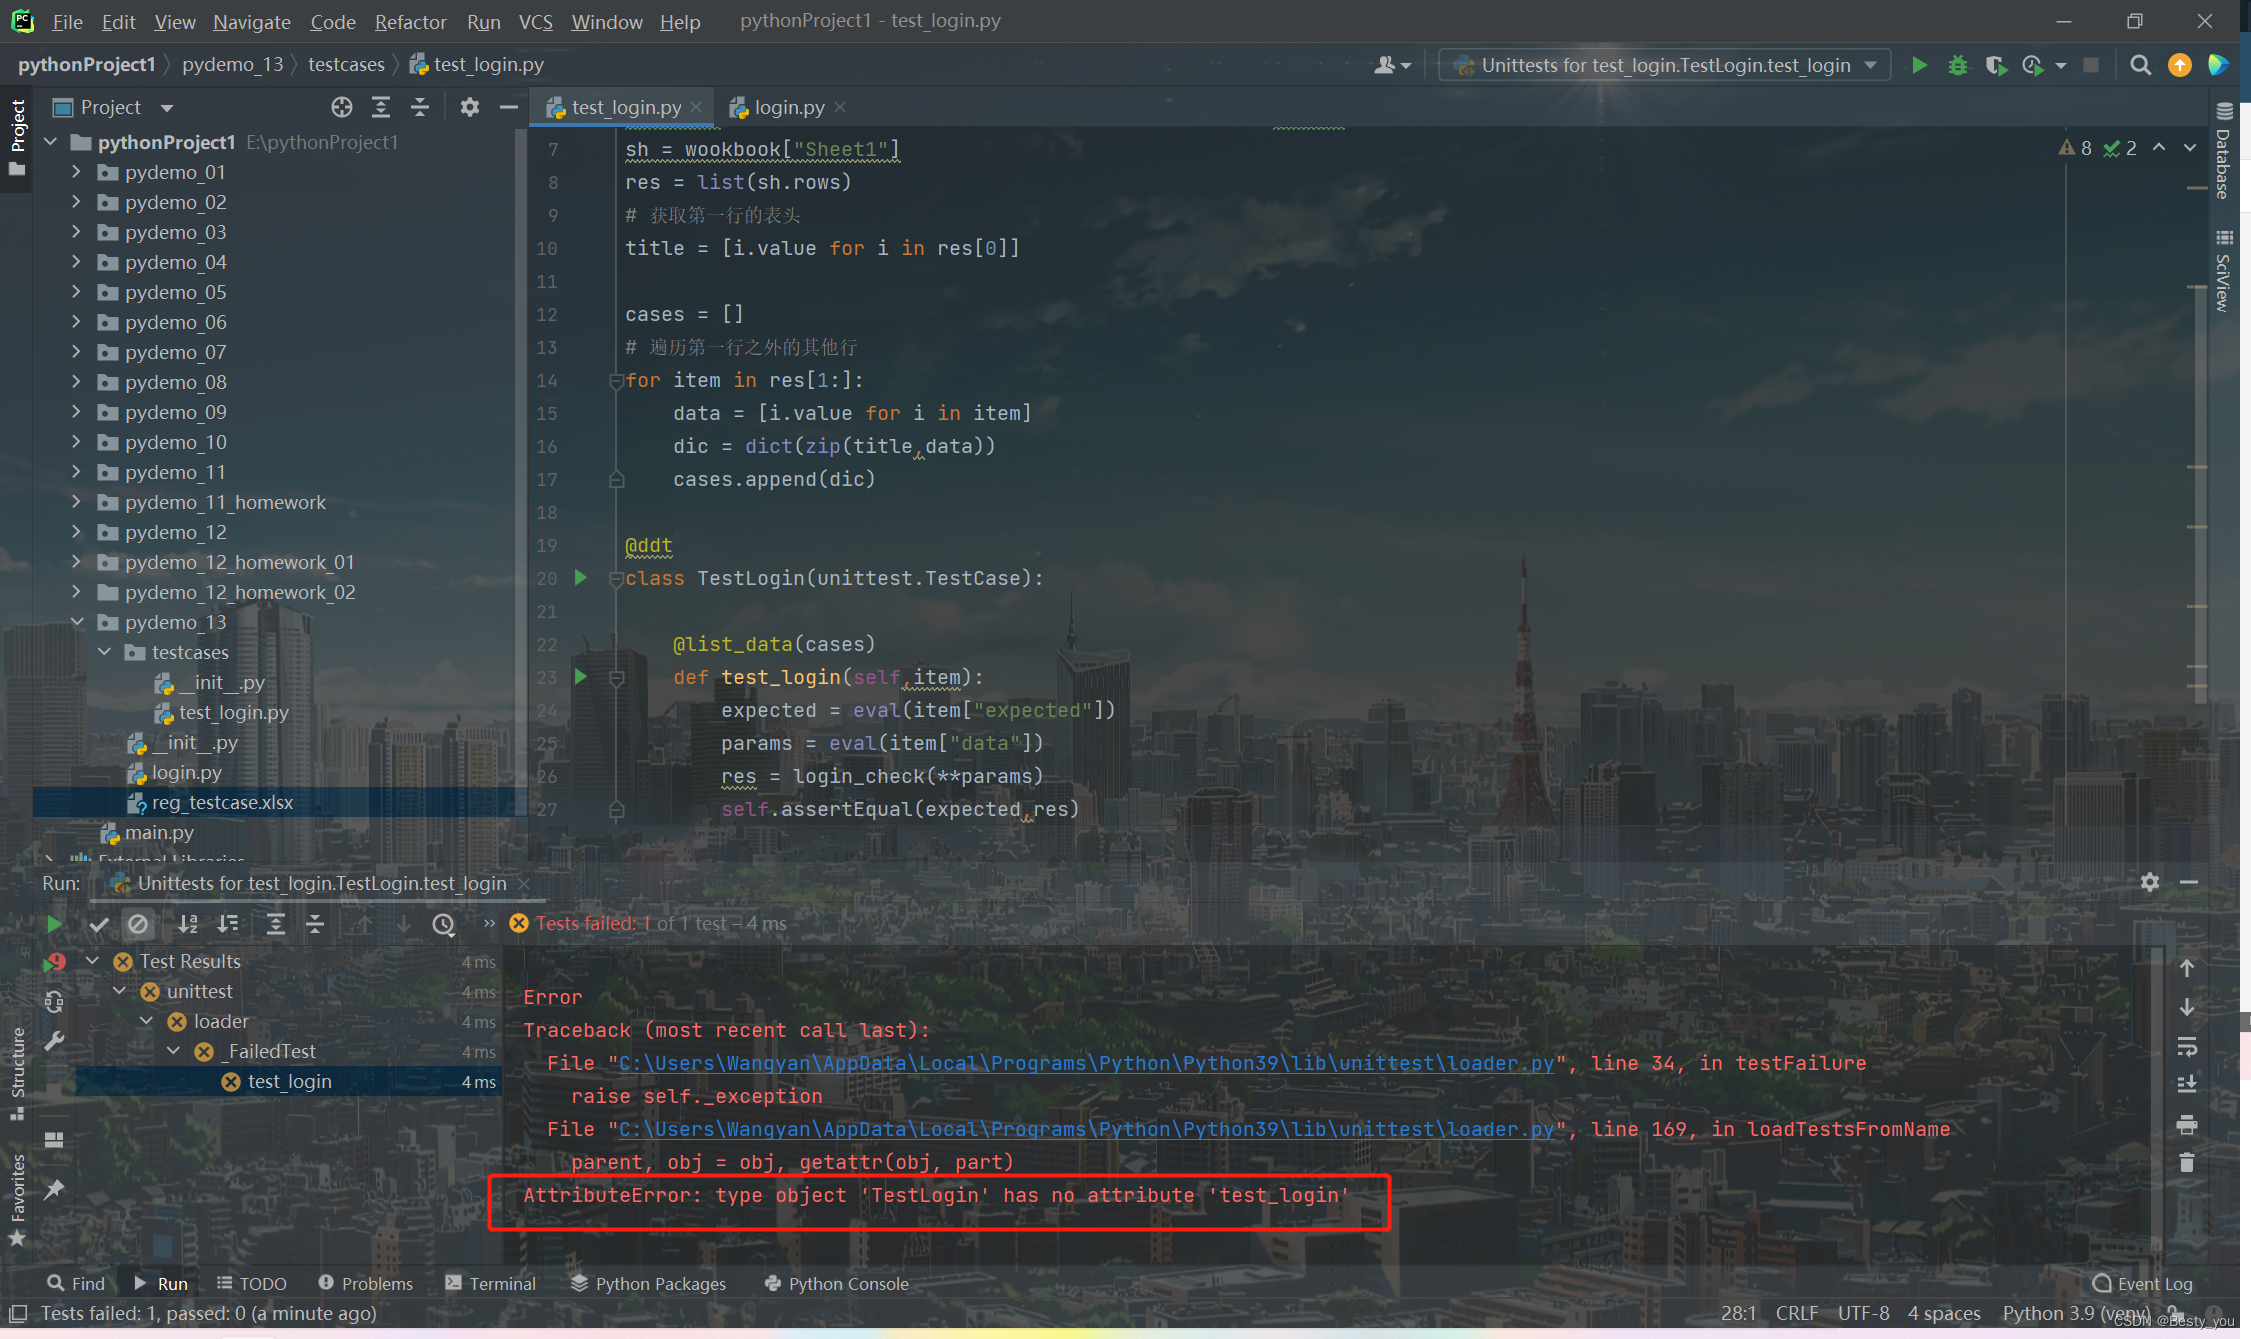Open the Refactor menu
The image size is (2251, 1339).
410,21
